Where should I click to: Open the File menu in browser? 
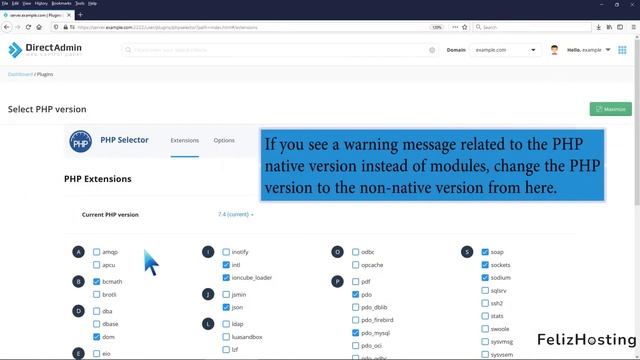(x=5, y=3)
